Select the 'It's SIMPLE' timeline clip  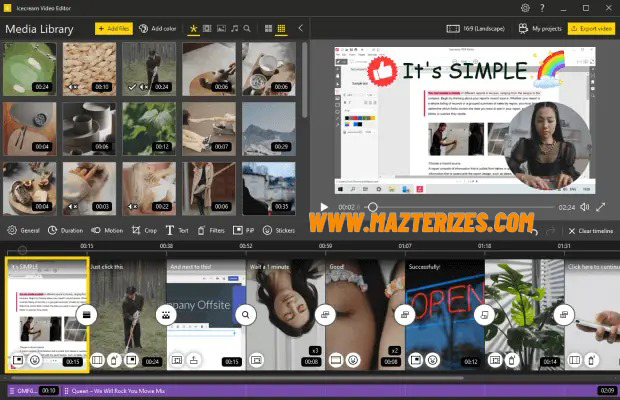tap(47, 315)
